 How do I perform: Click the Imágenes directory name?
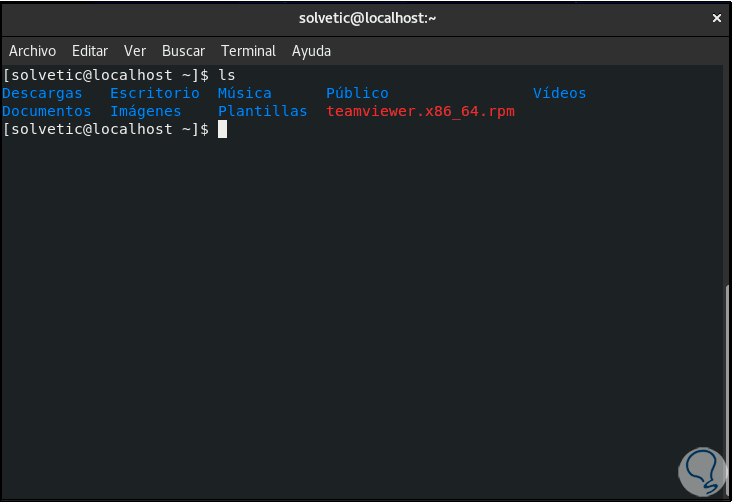(x=146, y=111)
